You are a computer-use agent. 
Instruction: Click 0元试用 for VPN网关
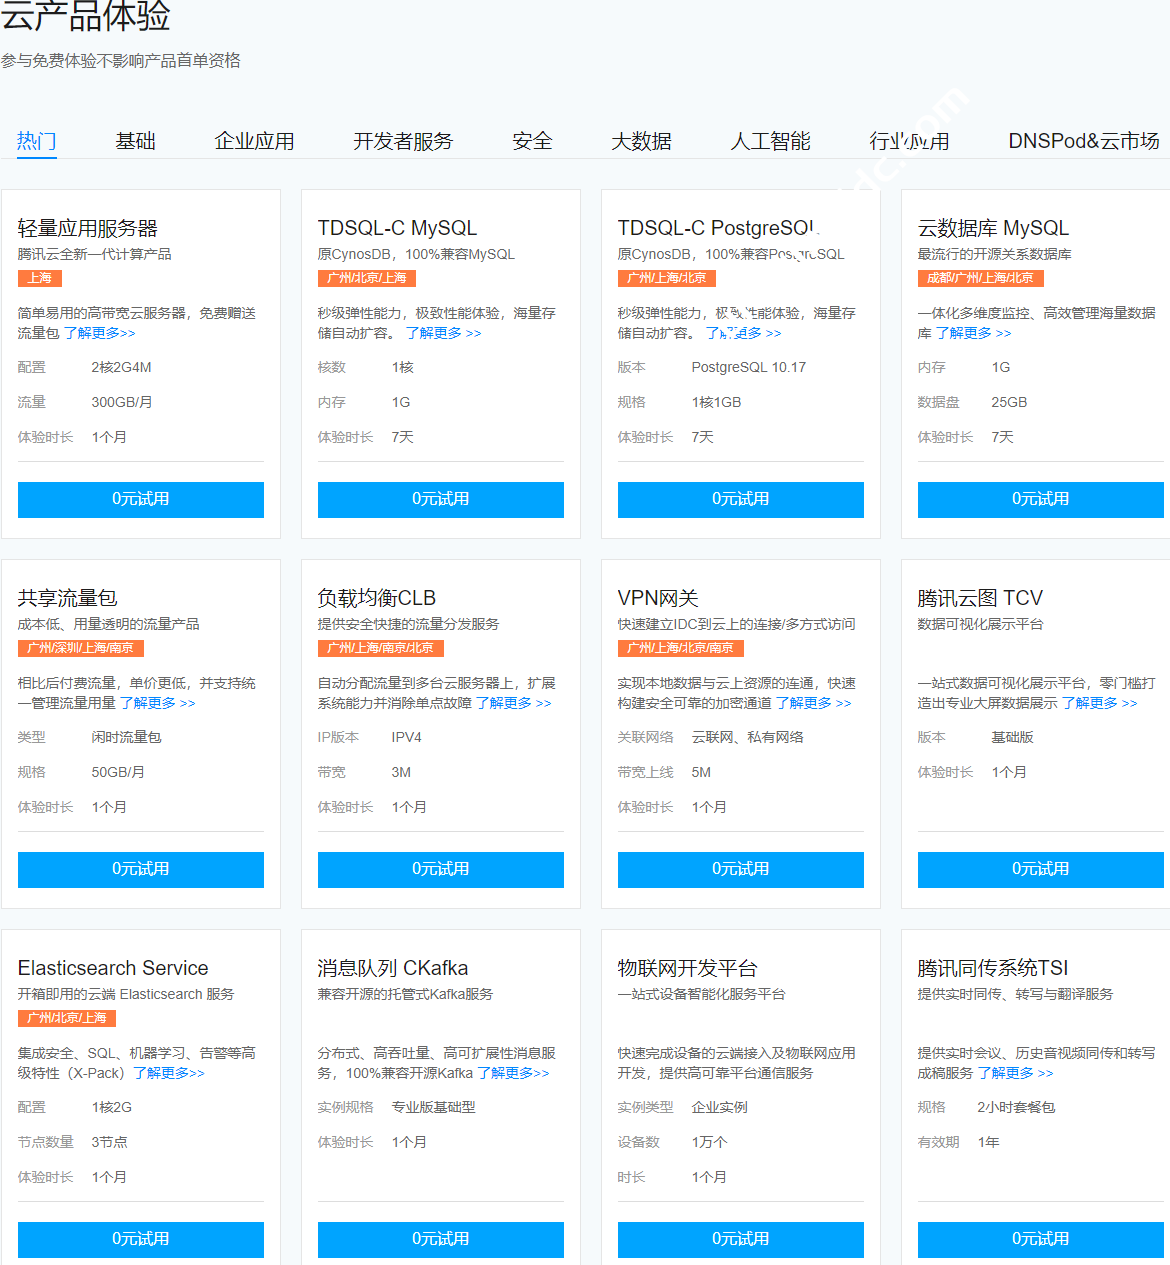point(741,869)
